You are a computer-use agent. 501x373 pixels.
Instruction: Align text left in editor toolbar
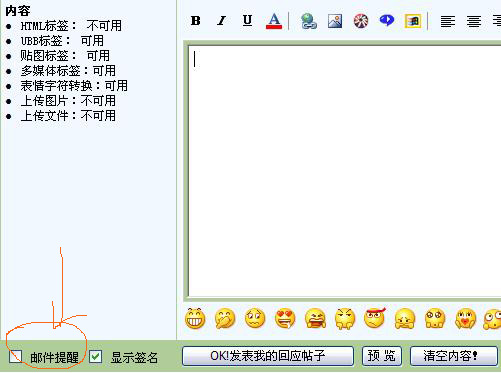448,21
